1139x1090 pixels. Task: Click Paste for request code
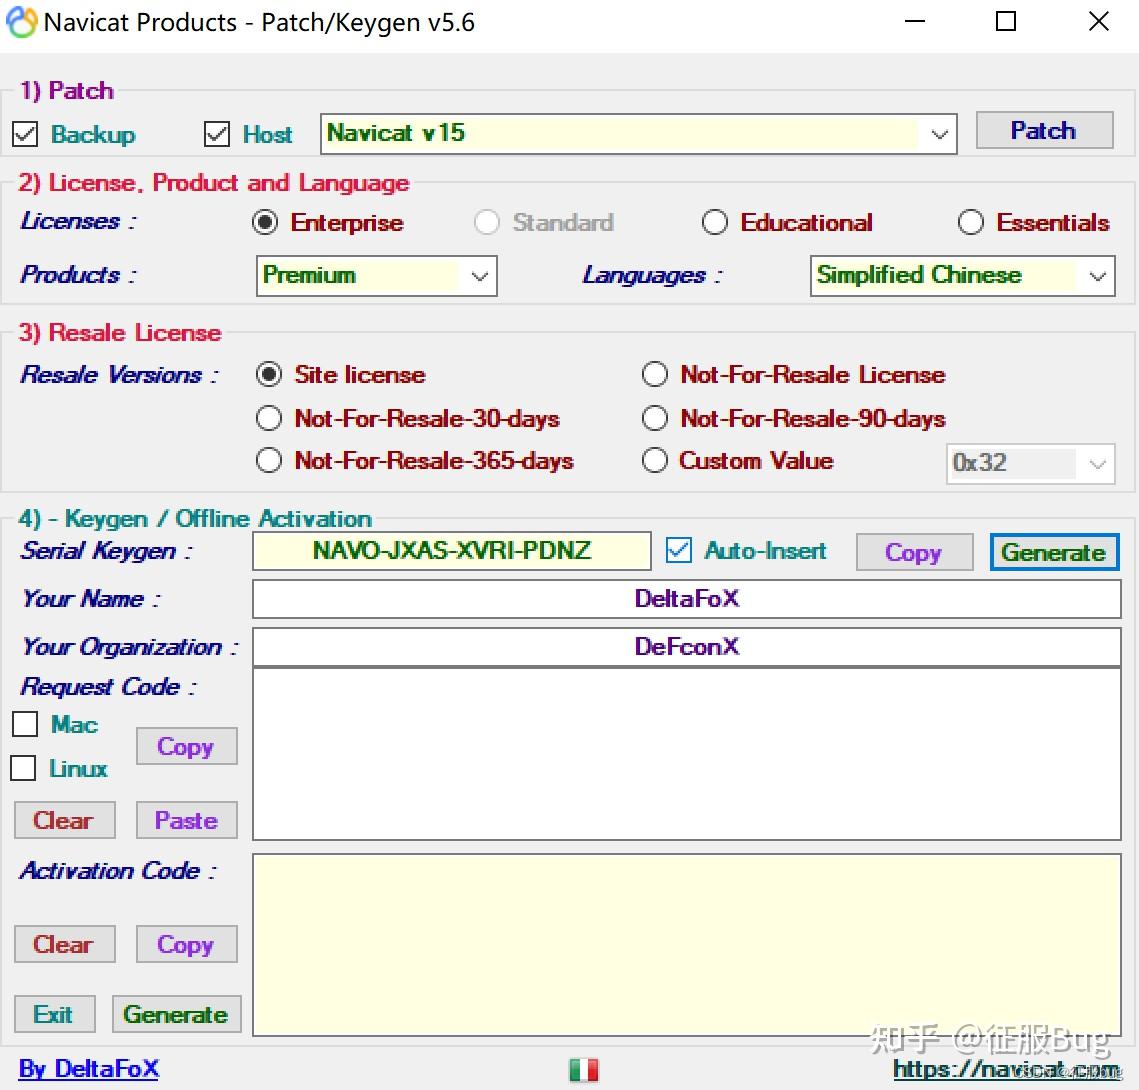coord(186,821)
